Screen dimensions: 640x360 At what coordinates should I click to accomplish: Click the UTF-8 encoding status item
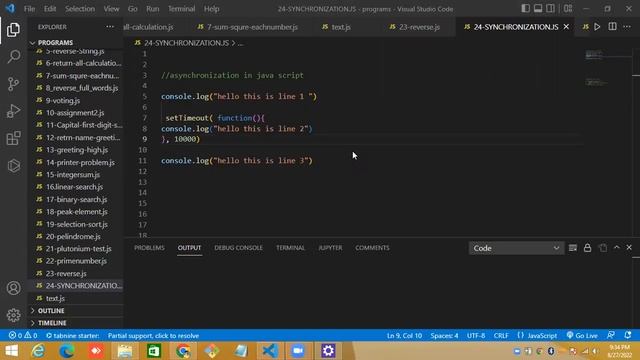click(x=476, y=336)
